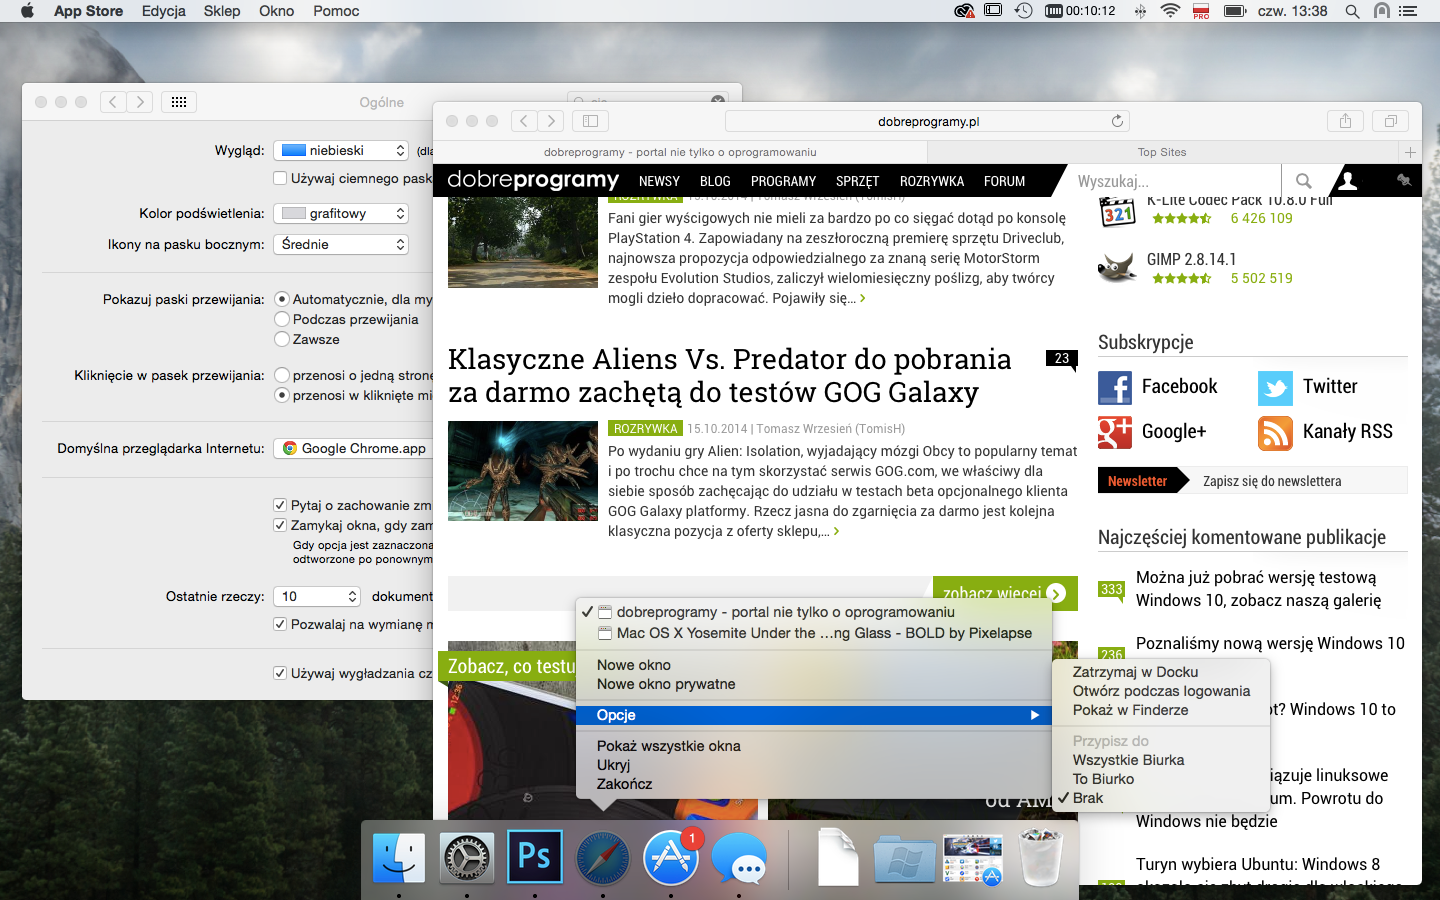Click the Facebook subscription link
This screenshot has height=900, width=1440.
[1158, 387]
